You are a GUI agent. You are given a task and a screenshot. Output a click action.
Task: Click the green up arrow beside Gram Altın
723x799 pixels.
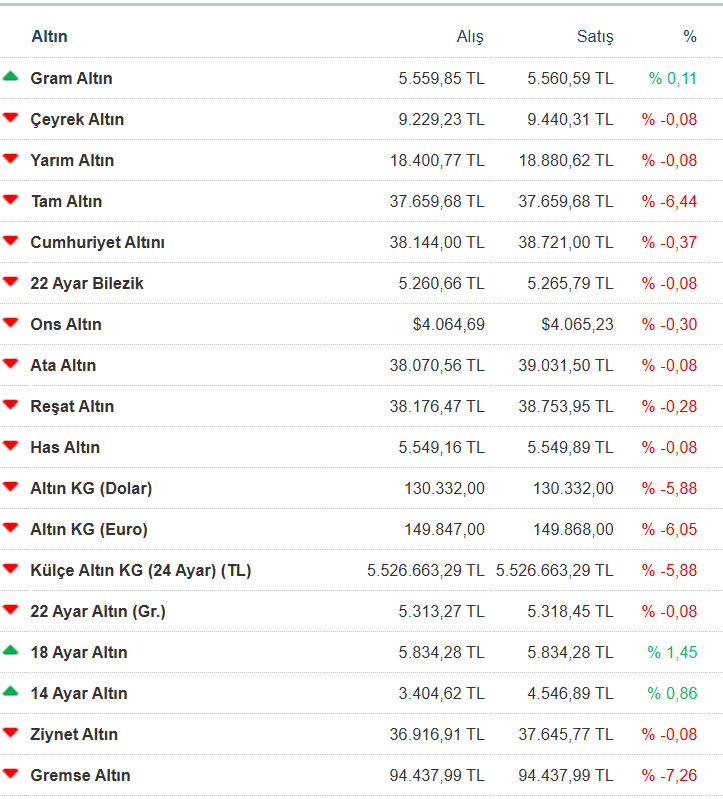pyautogui.click(x=11, y=76)
